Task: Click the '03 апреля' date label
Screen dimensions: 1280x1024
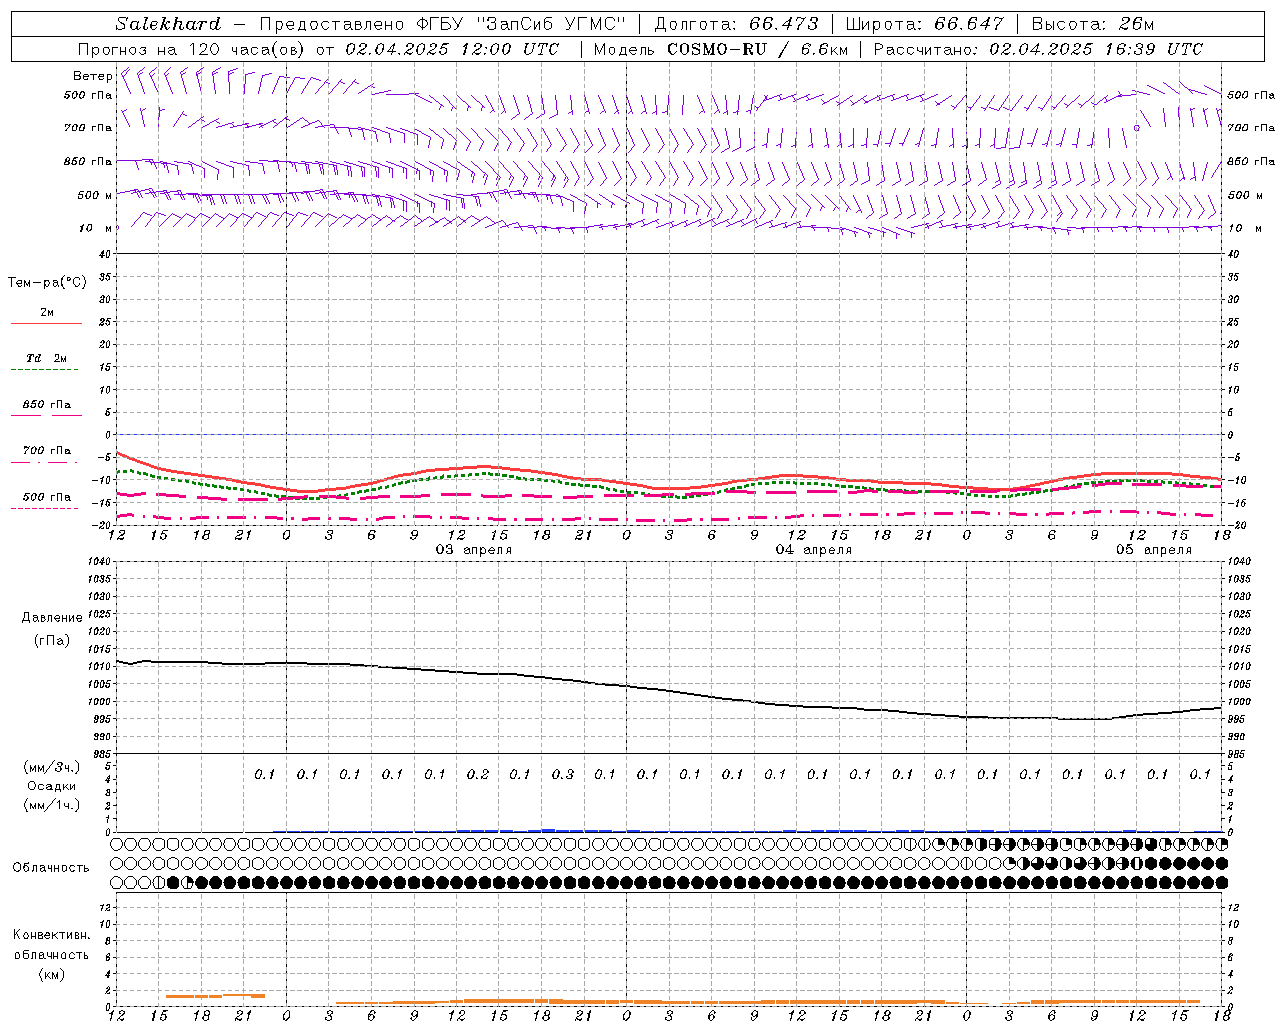Action: tap(474, 550)
